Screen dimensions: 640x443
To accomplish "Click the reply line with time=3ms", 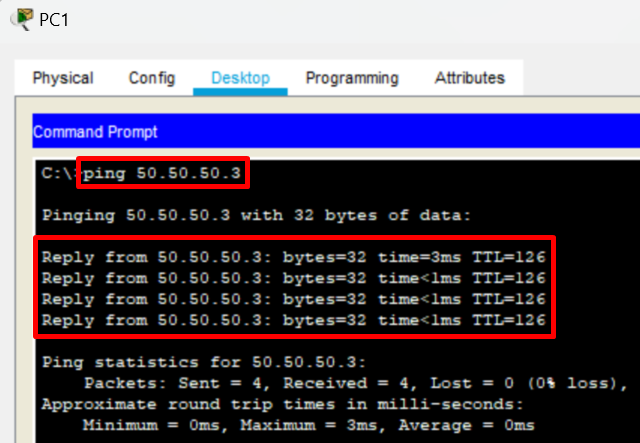I will pos(293,257).
